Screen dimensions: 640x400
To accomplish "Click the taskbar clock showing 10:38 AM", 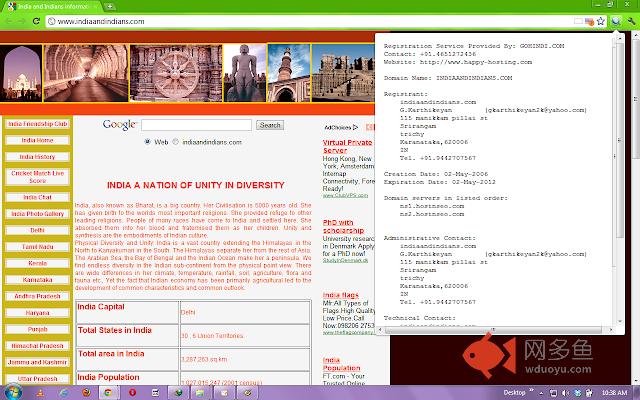I will [x=614, y=393].
